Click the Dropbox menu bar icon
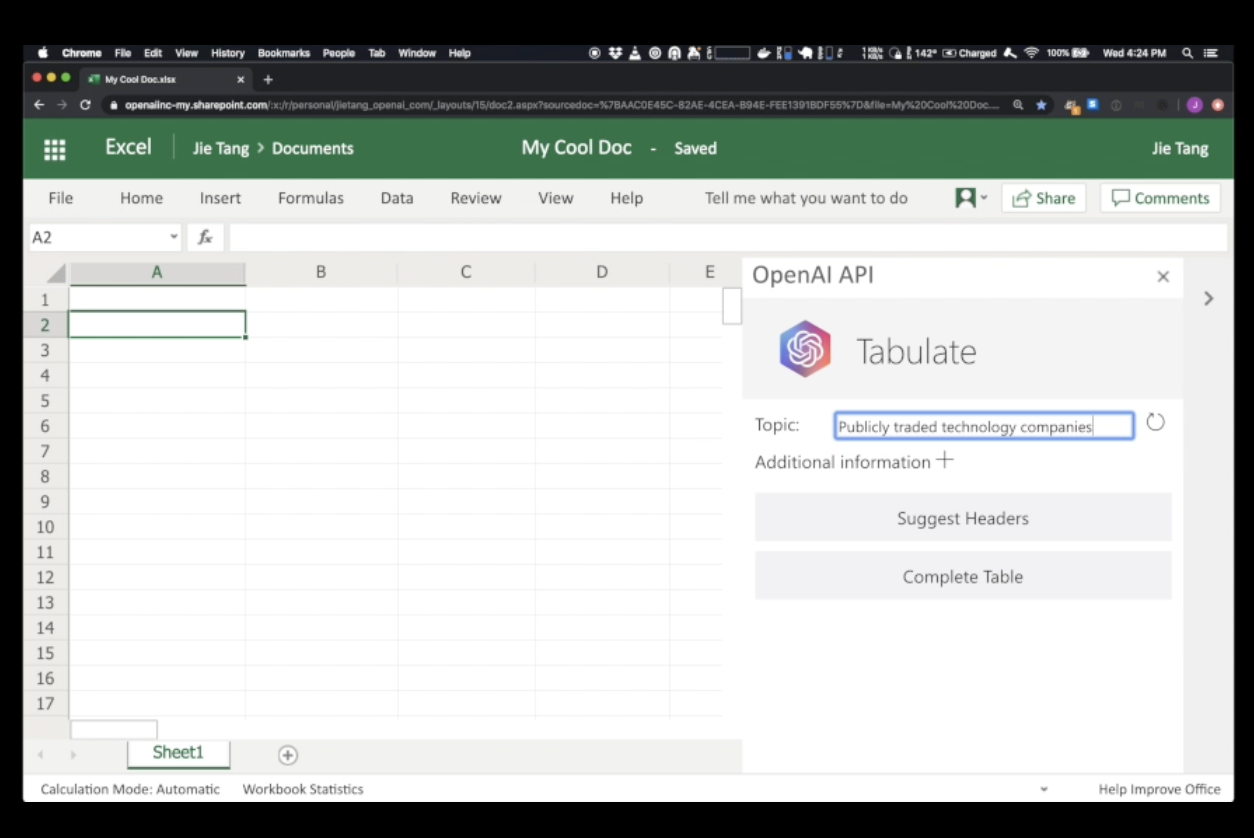1254x838 pixels. [615, 53]
